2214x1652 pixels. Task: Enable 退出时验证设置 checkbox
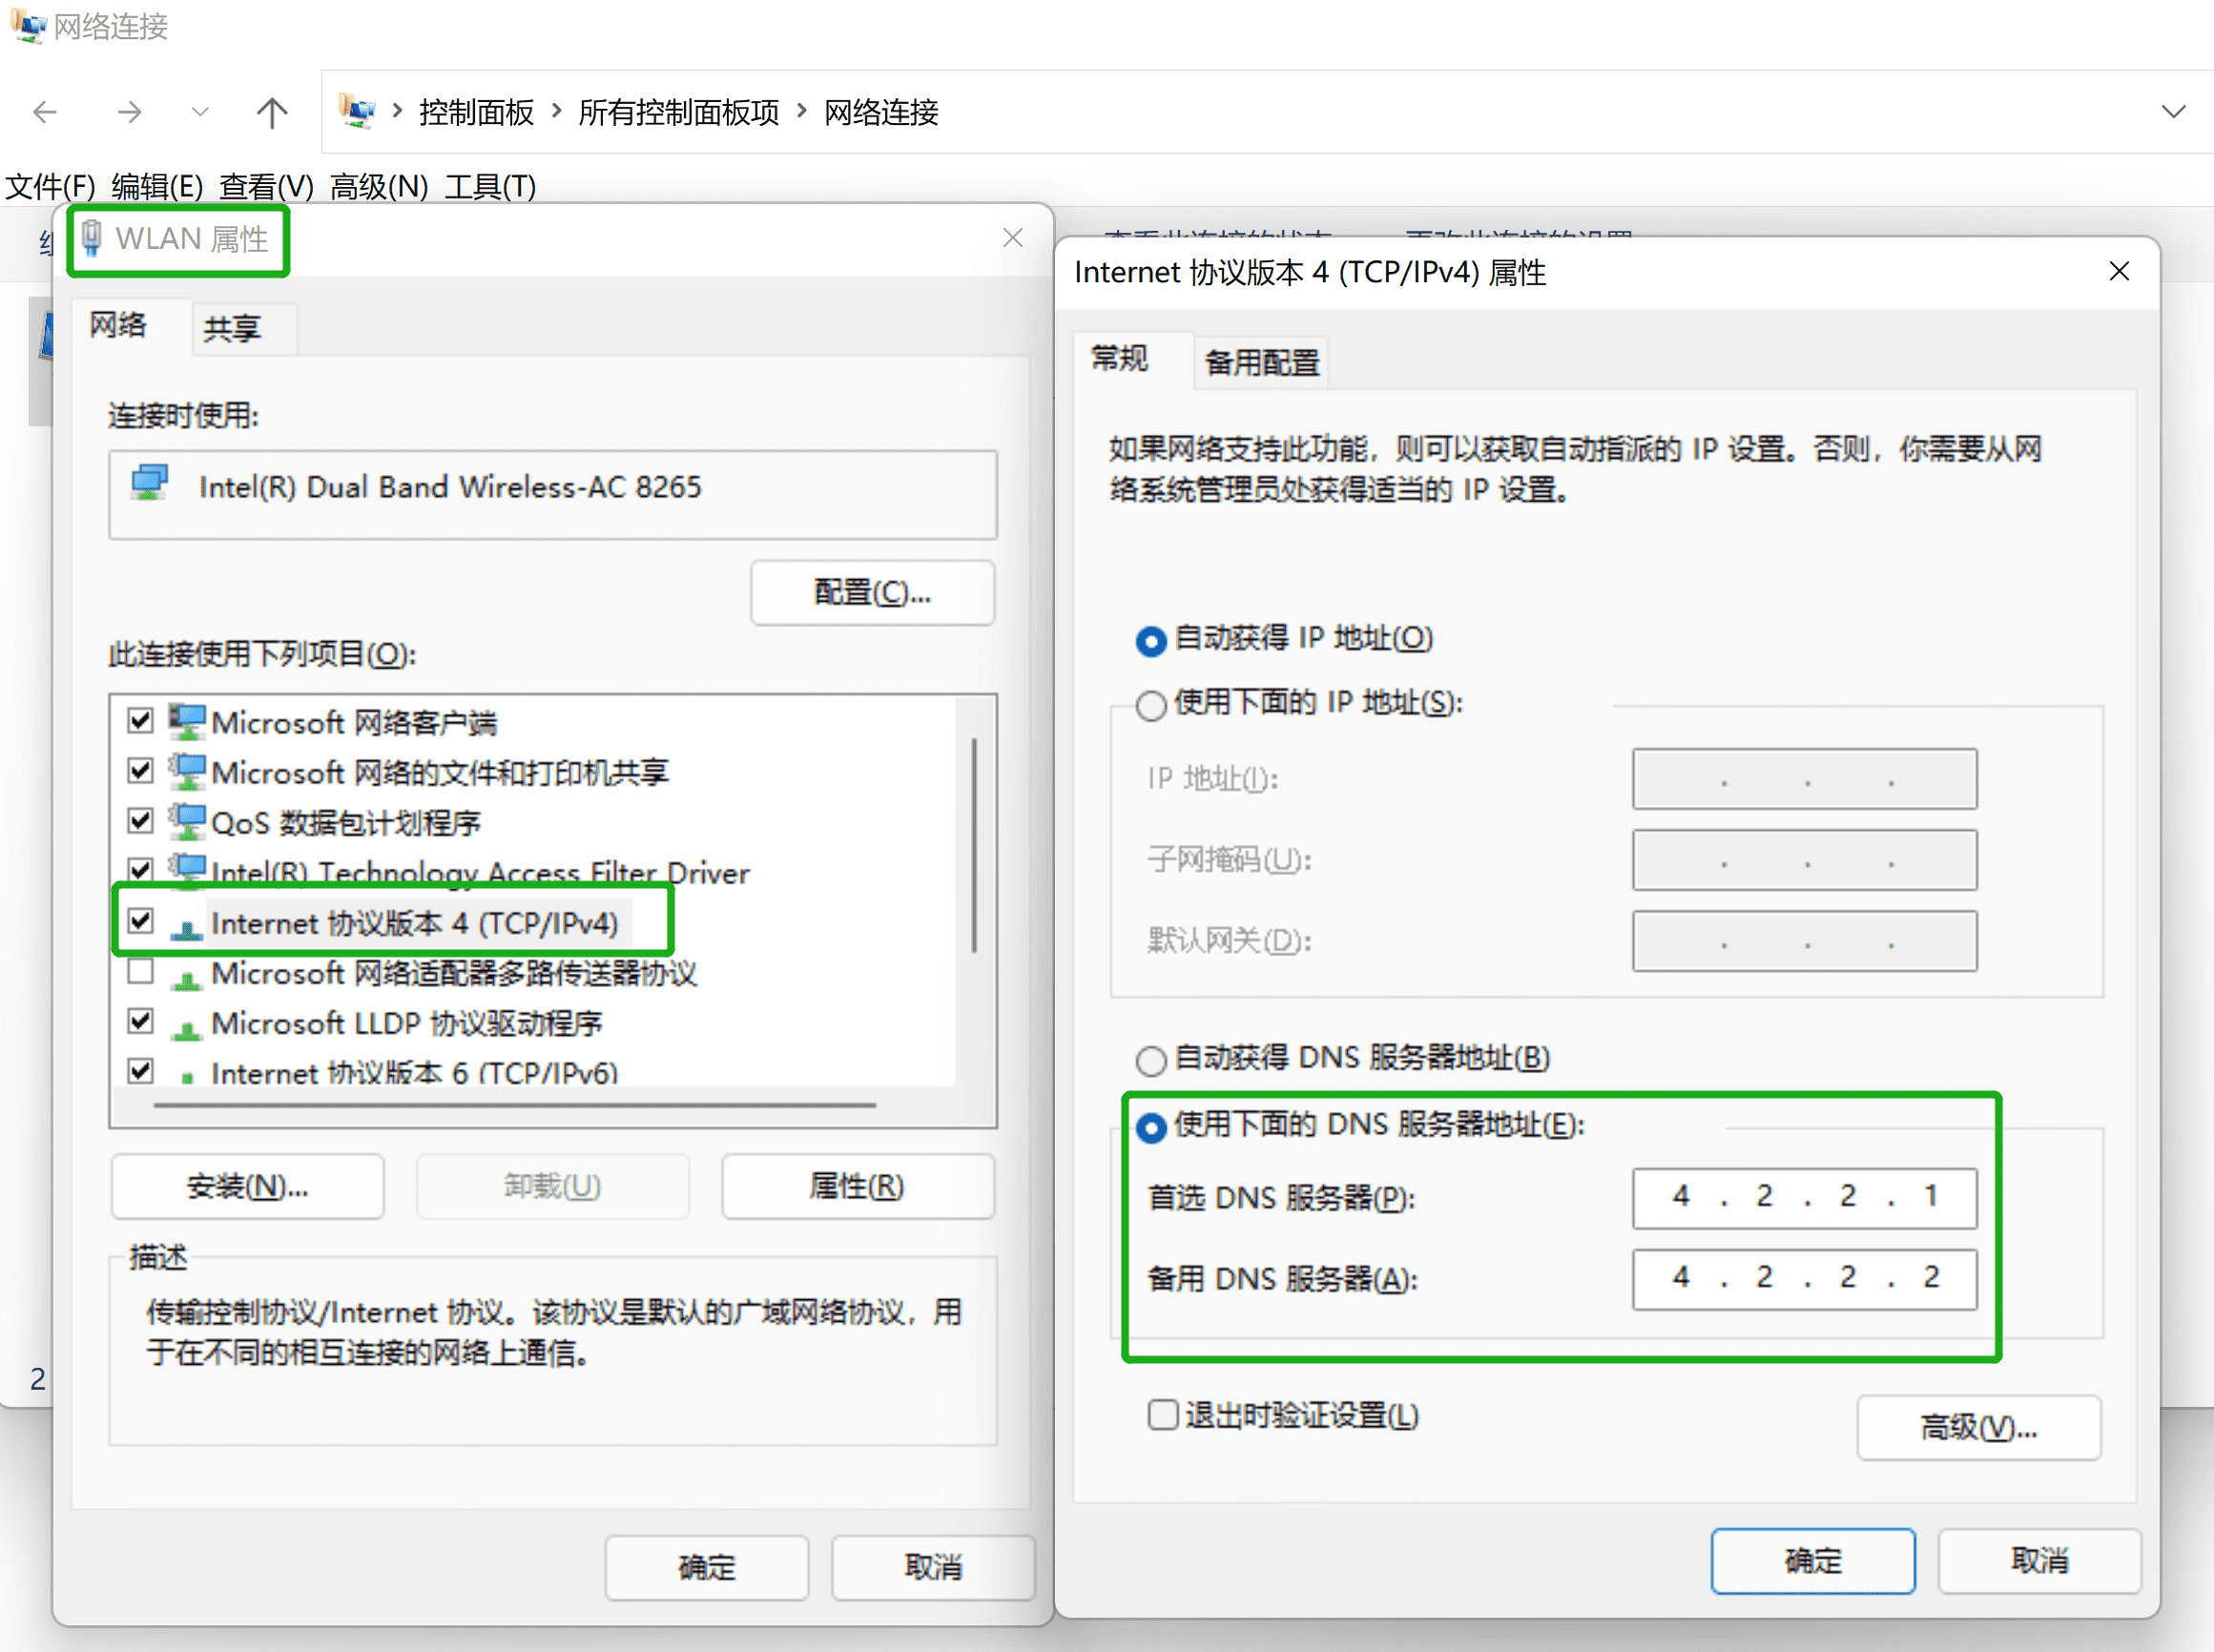tap(1163, 1414)
